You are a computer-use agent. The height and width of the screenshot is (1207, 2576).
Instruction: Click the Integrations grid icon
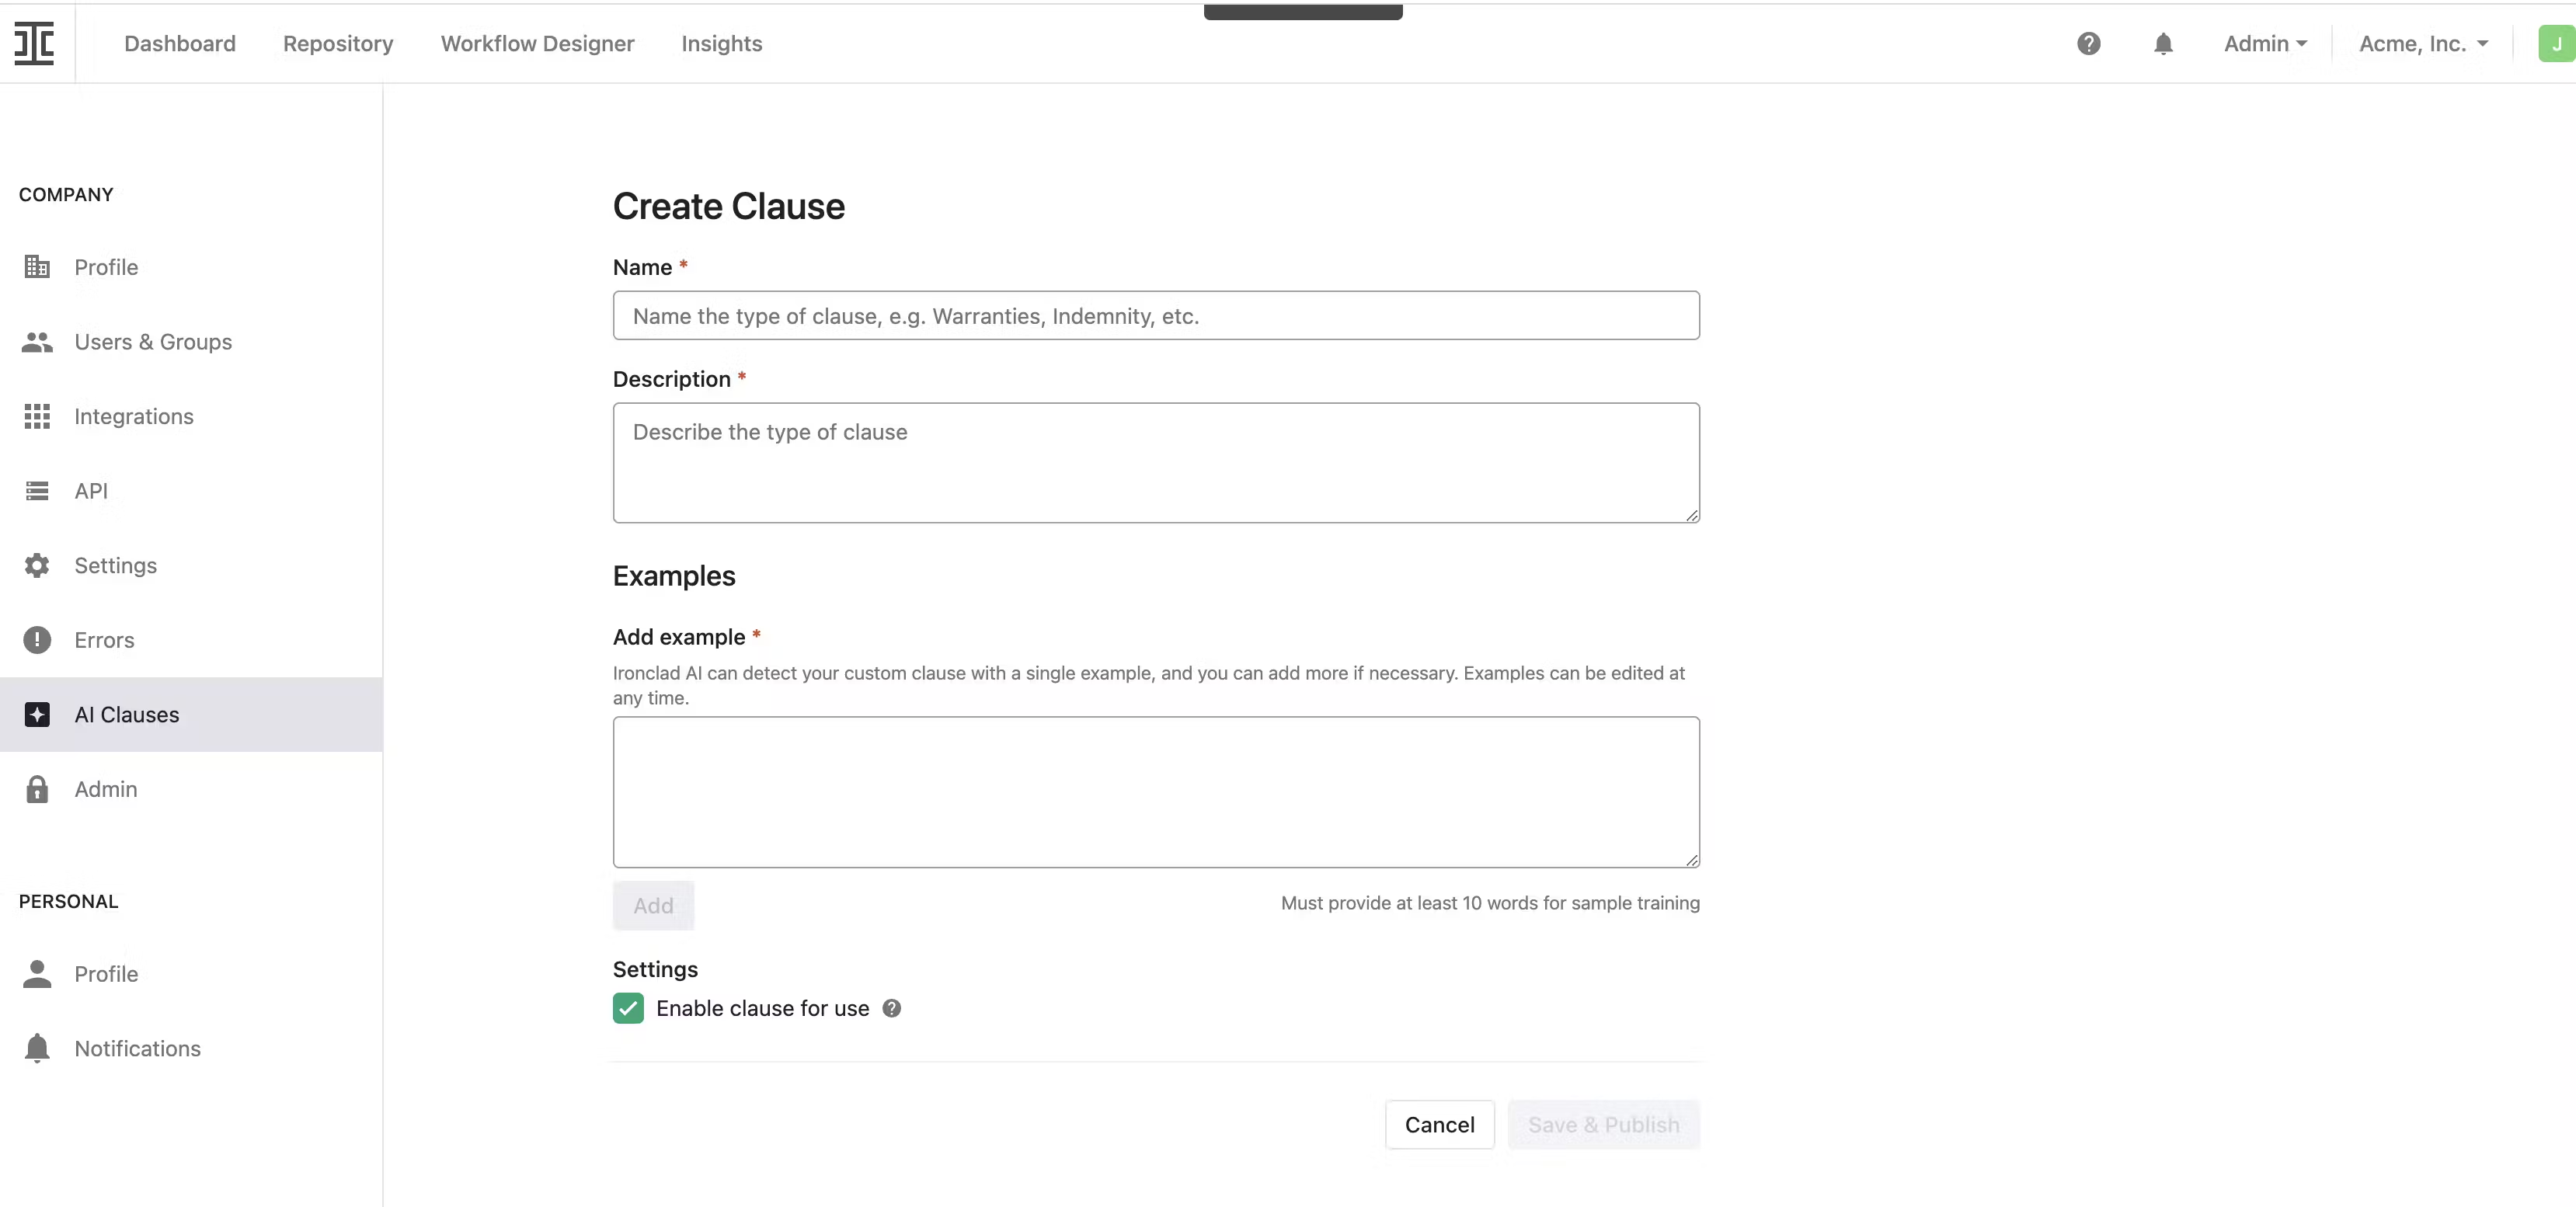point(37,415)
